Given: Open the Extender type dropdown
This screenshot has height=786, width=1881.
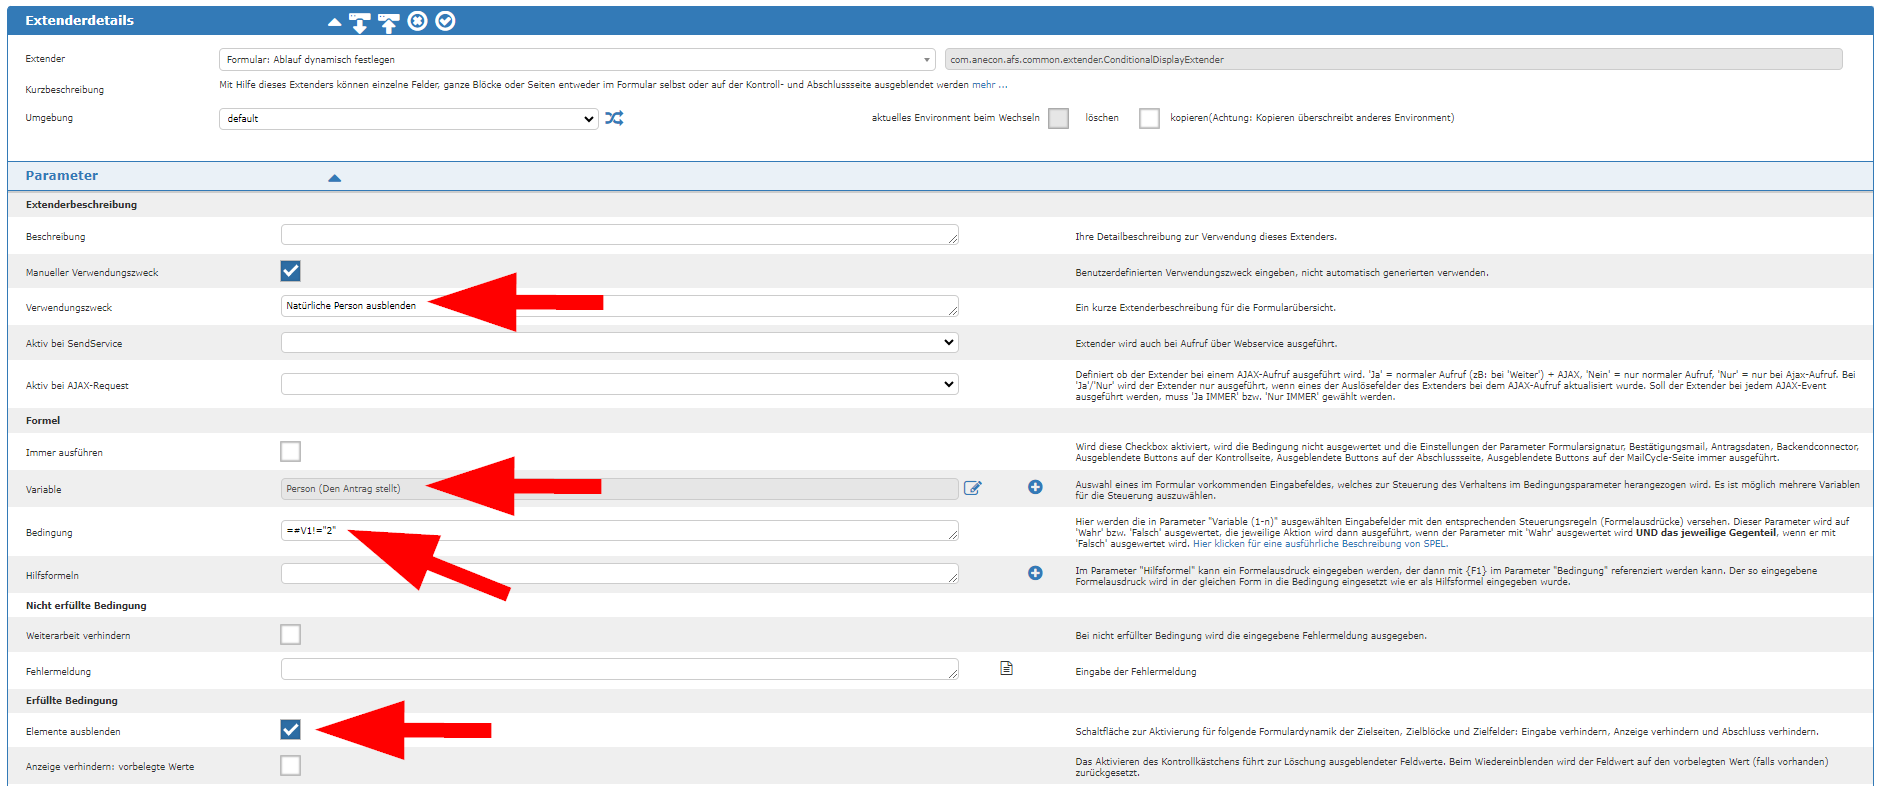Looking at the screenshot, I should click(x=576, y=60).
